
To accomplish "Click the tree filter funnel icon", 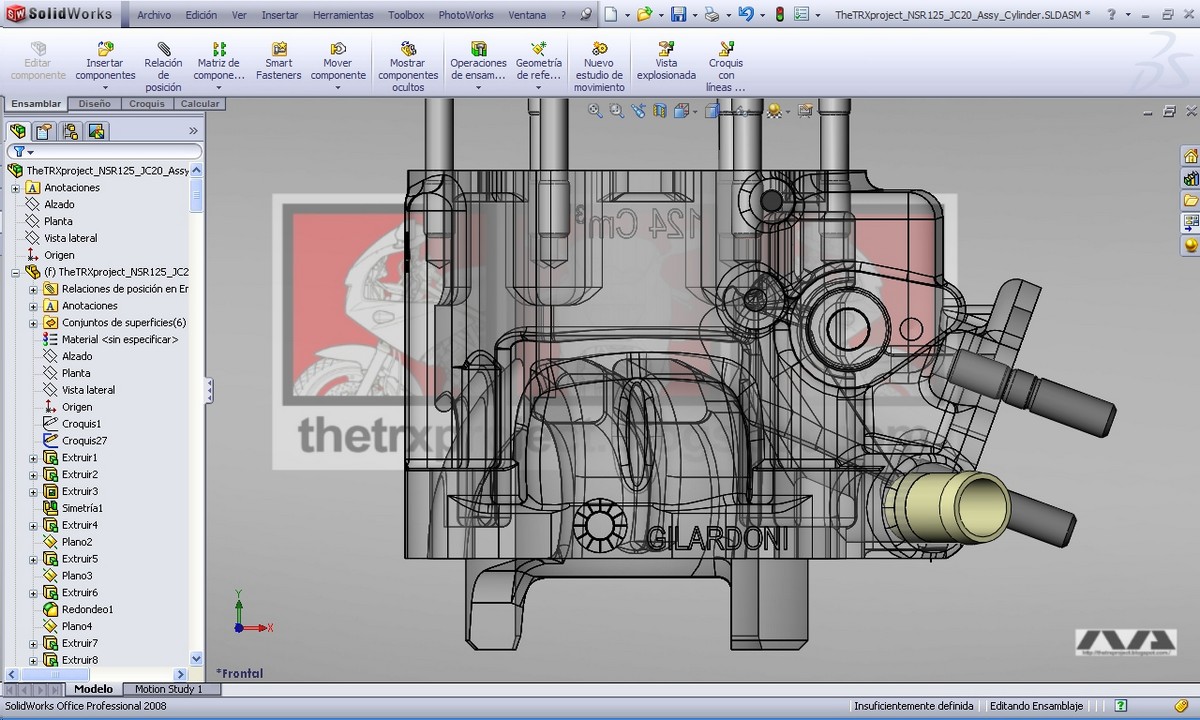I will 18,152.
